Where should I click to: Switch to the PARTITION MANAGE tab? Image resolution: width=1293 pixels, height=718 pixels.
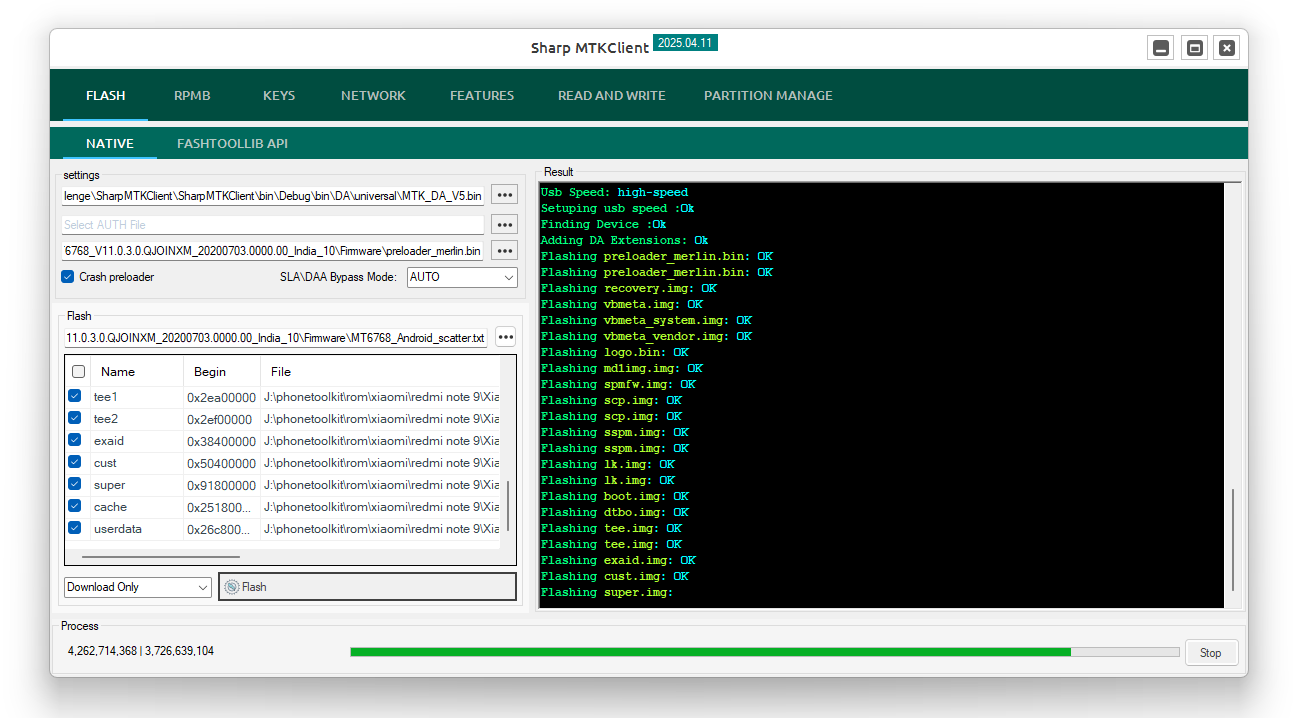(768, 96)
